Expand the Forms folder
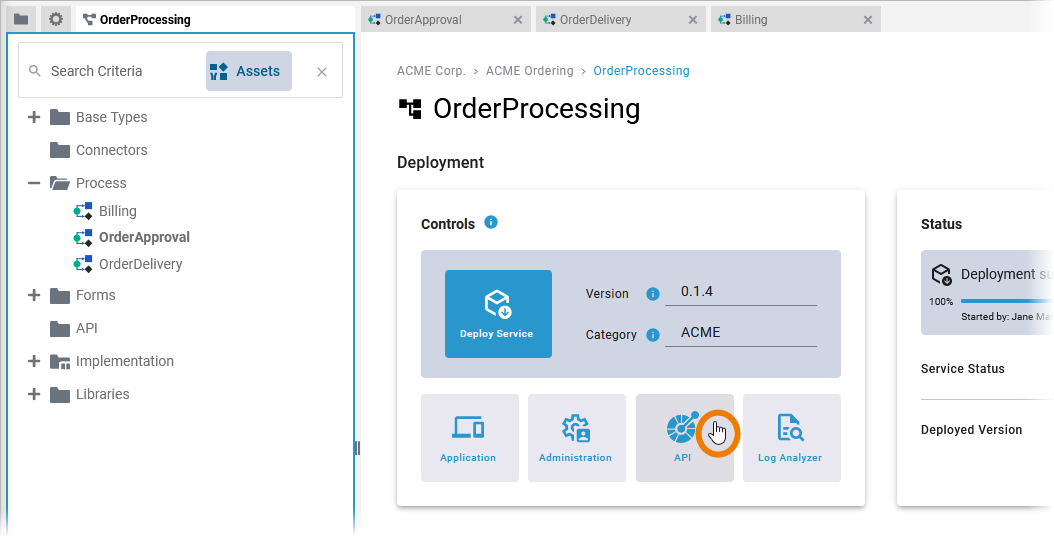Viewport: 1054px width, 537px height. pos(34,295)
